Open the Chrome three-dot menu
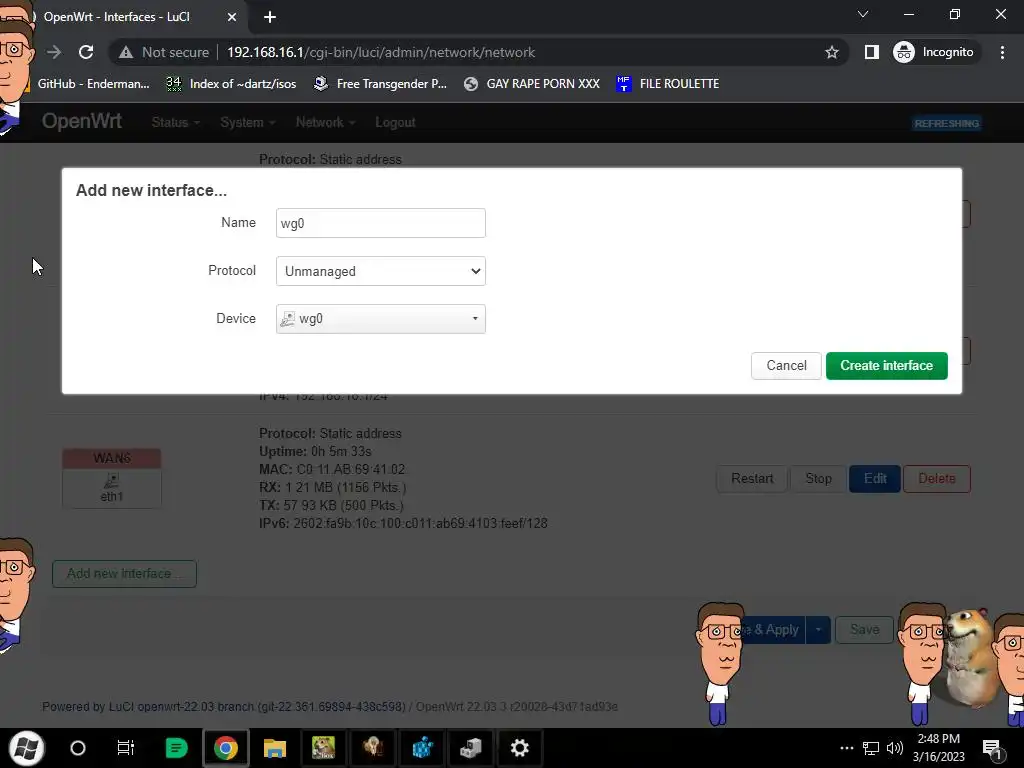This screenshot has width=1024, height=768. (x=1002, y=52)
